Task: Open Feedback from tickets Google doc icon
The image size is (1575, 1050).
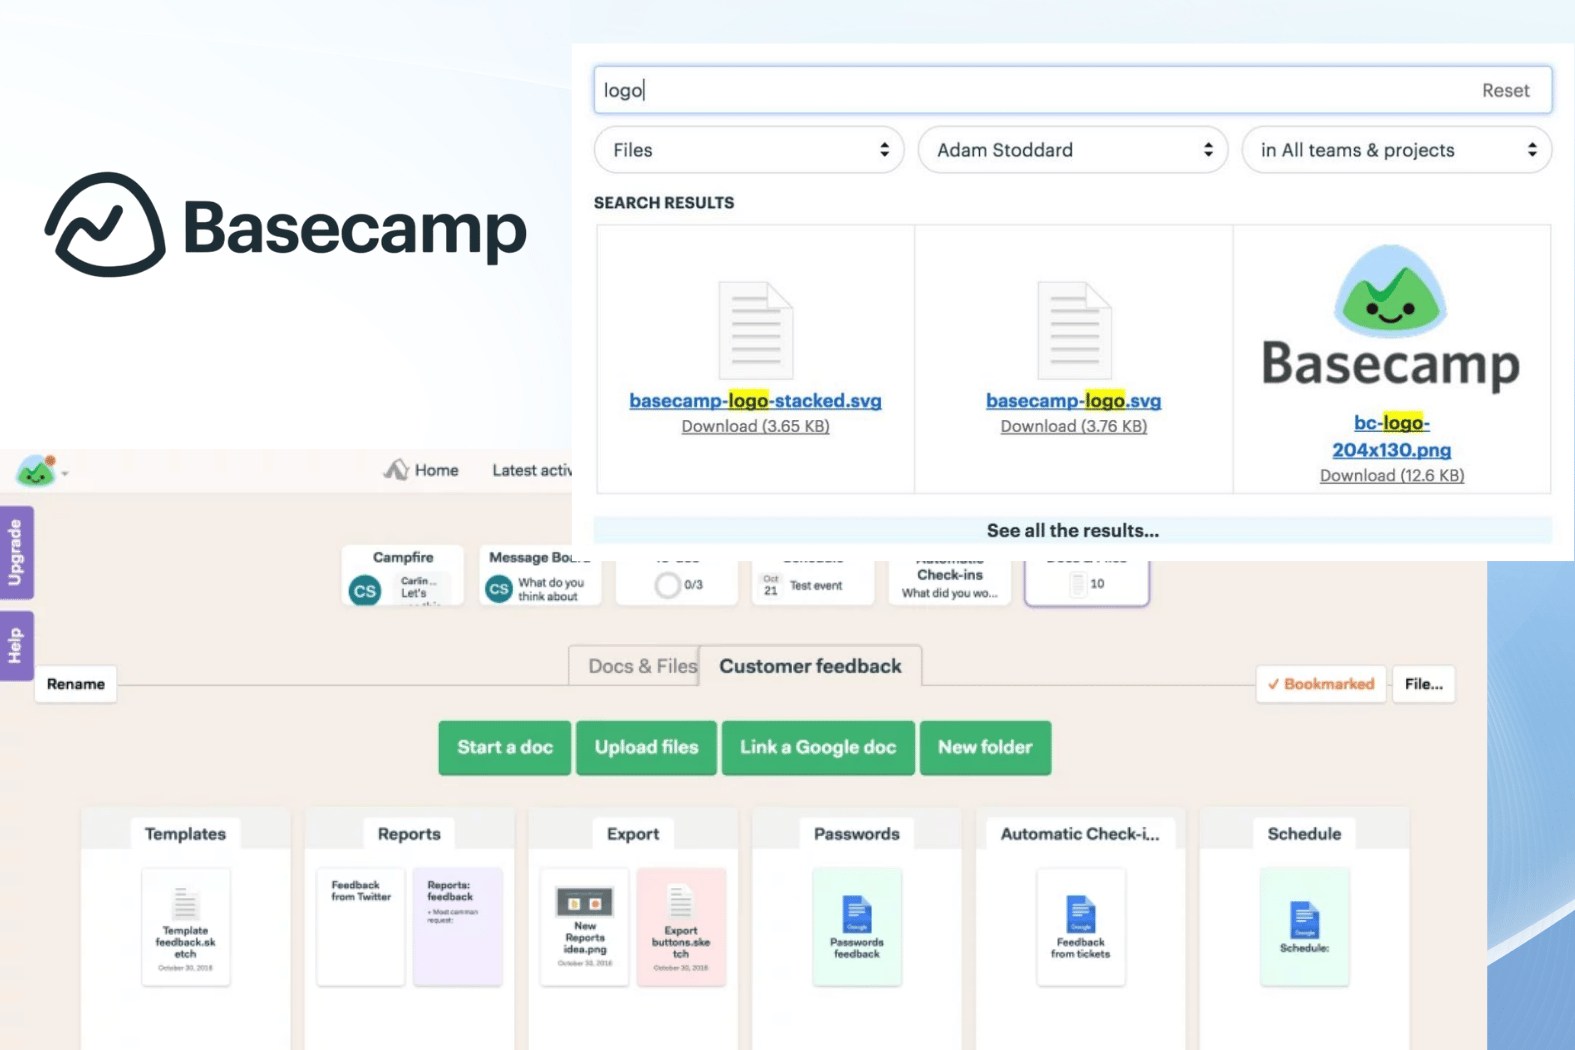Action: [1081, 914]
